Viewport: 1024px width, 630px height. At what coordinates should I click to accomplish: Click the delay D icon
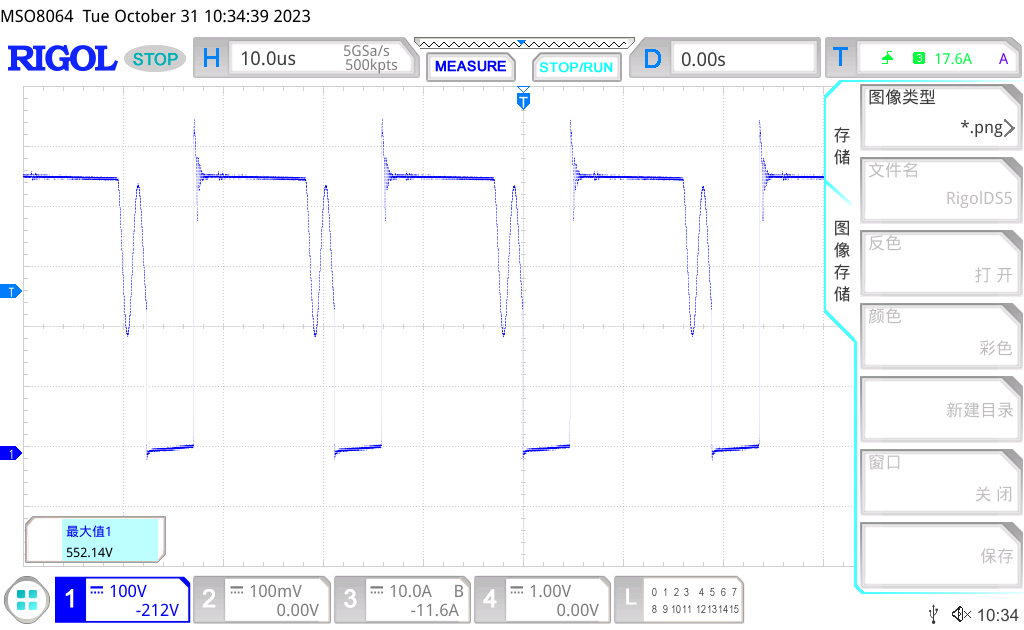[x=652, y=59]
